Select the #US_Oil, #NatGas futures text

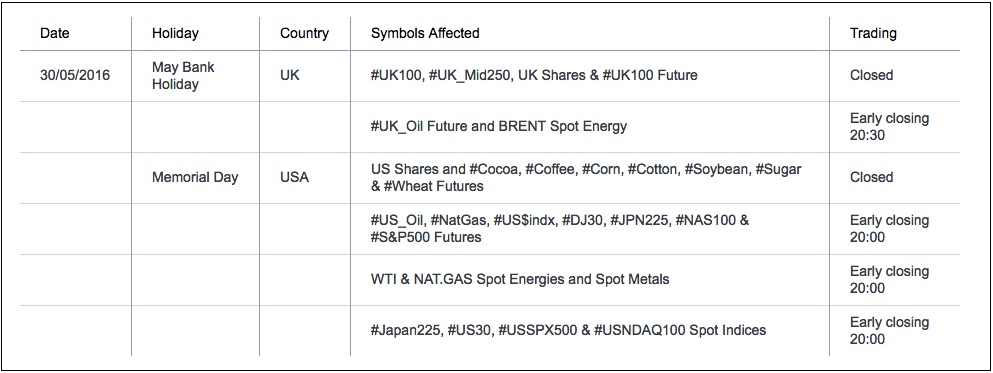point(560,229)
